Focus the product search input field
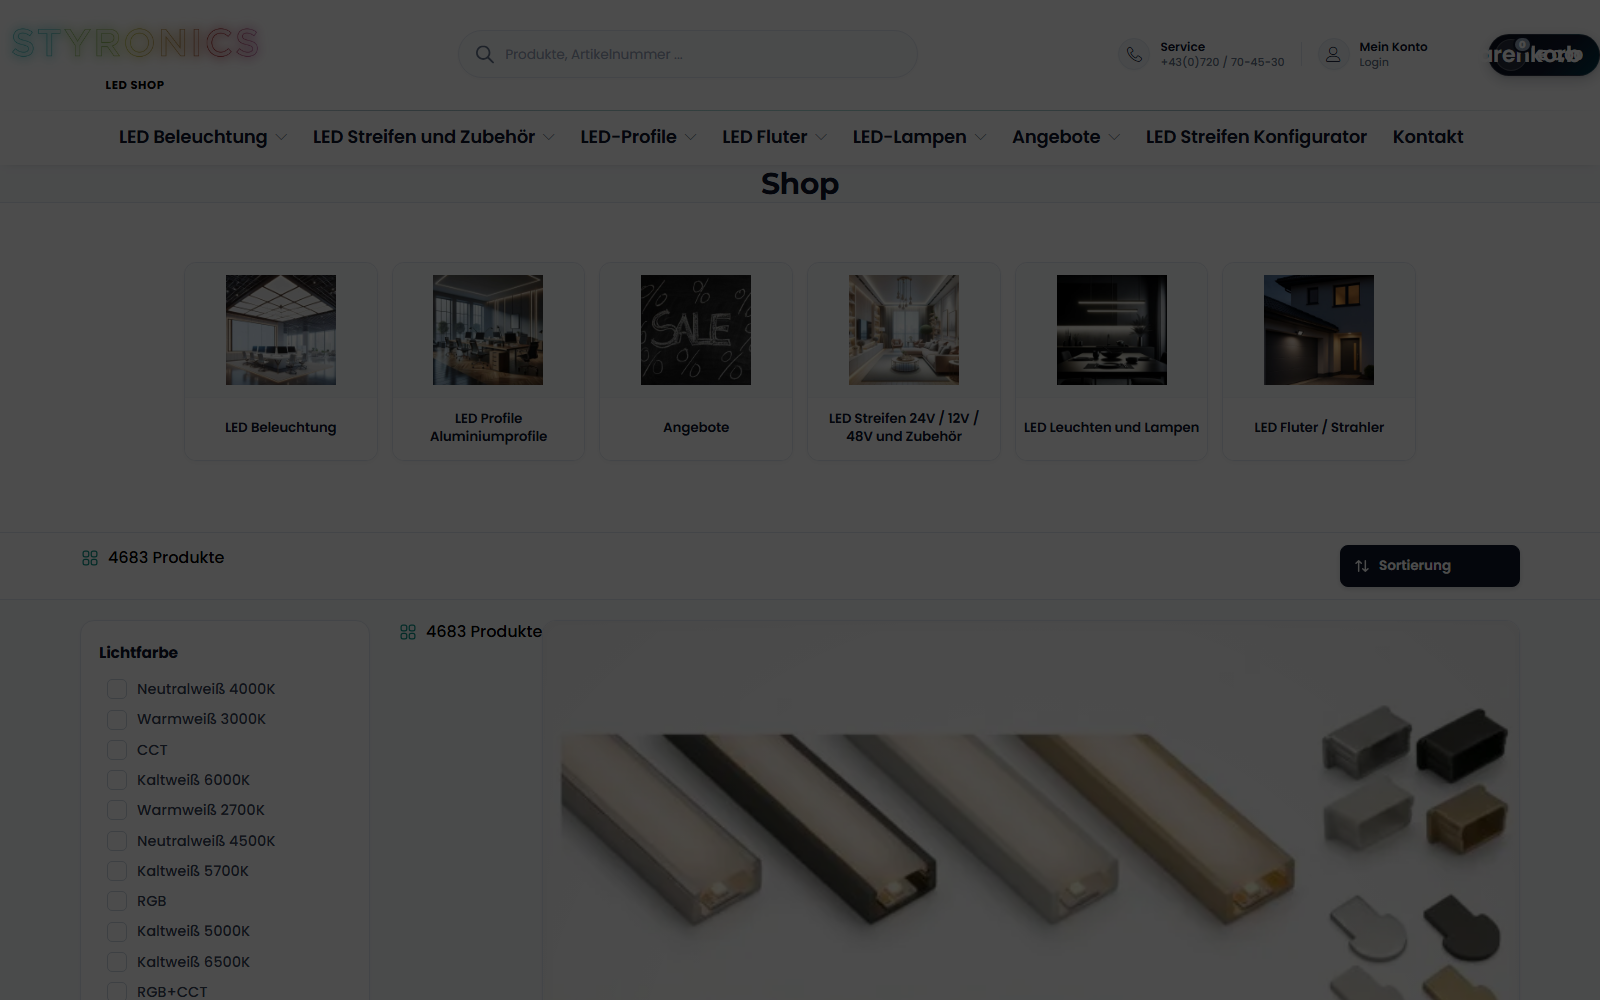This screenshot has height=1000, width=1600. click(688, 54)
